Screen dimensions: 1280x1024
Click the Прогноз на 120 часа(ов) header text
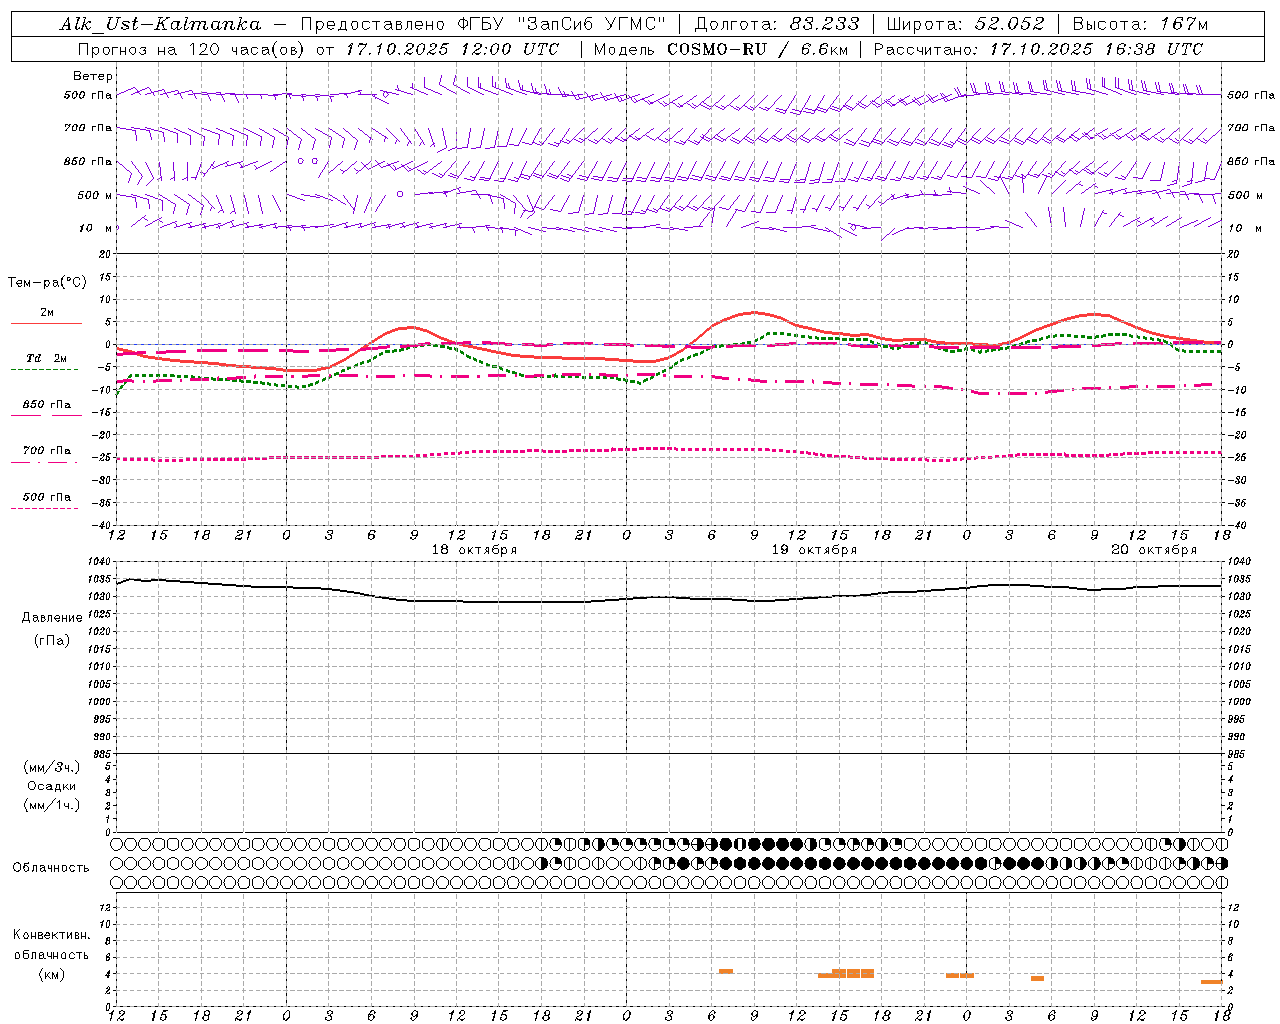193,49
